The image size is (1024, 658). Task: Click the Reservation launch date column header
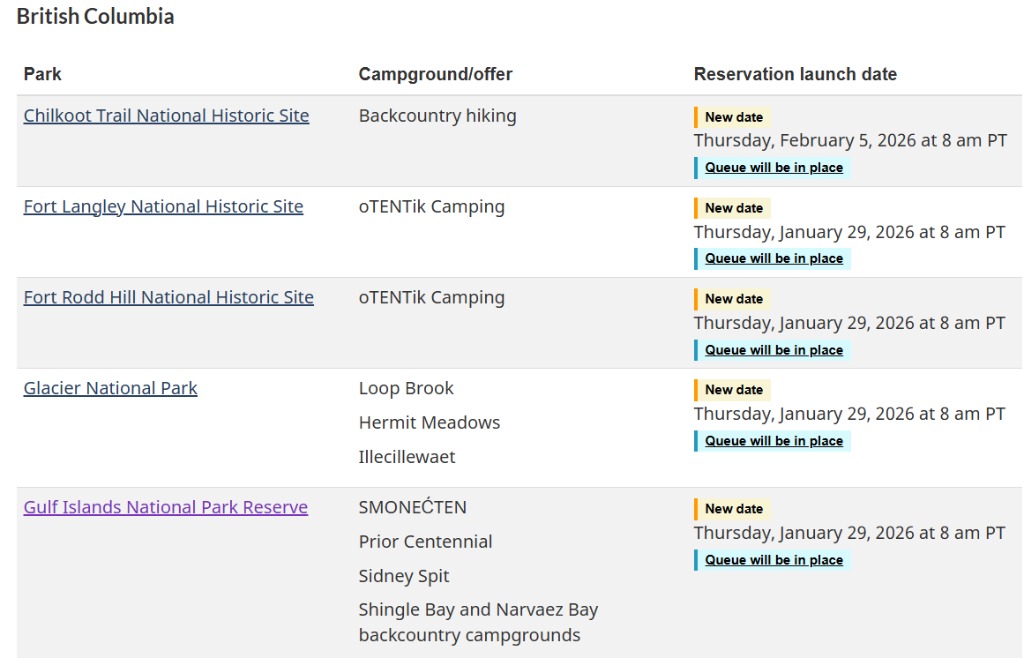pos(795,74)
